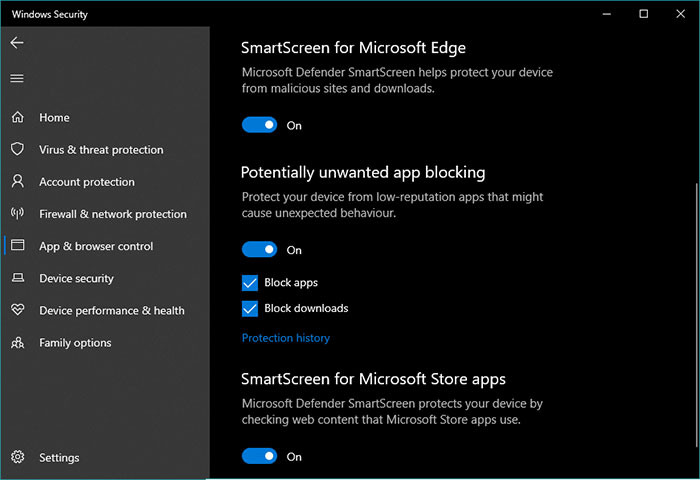Open the hamburger navigation menu
This screenshot has width=700, height=480.
(17, 79)
